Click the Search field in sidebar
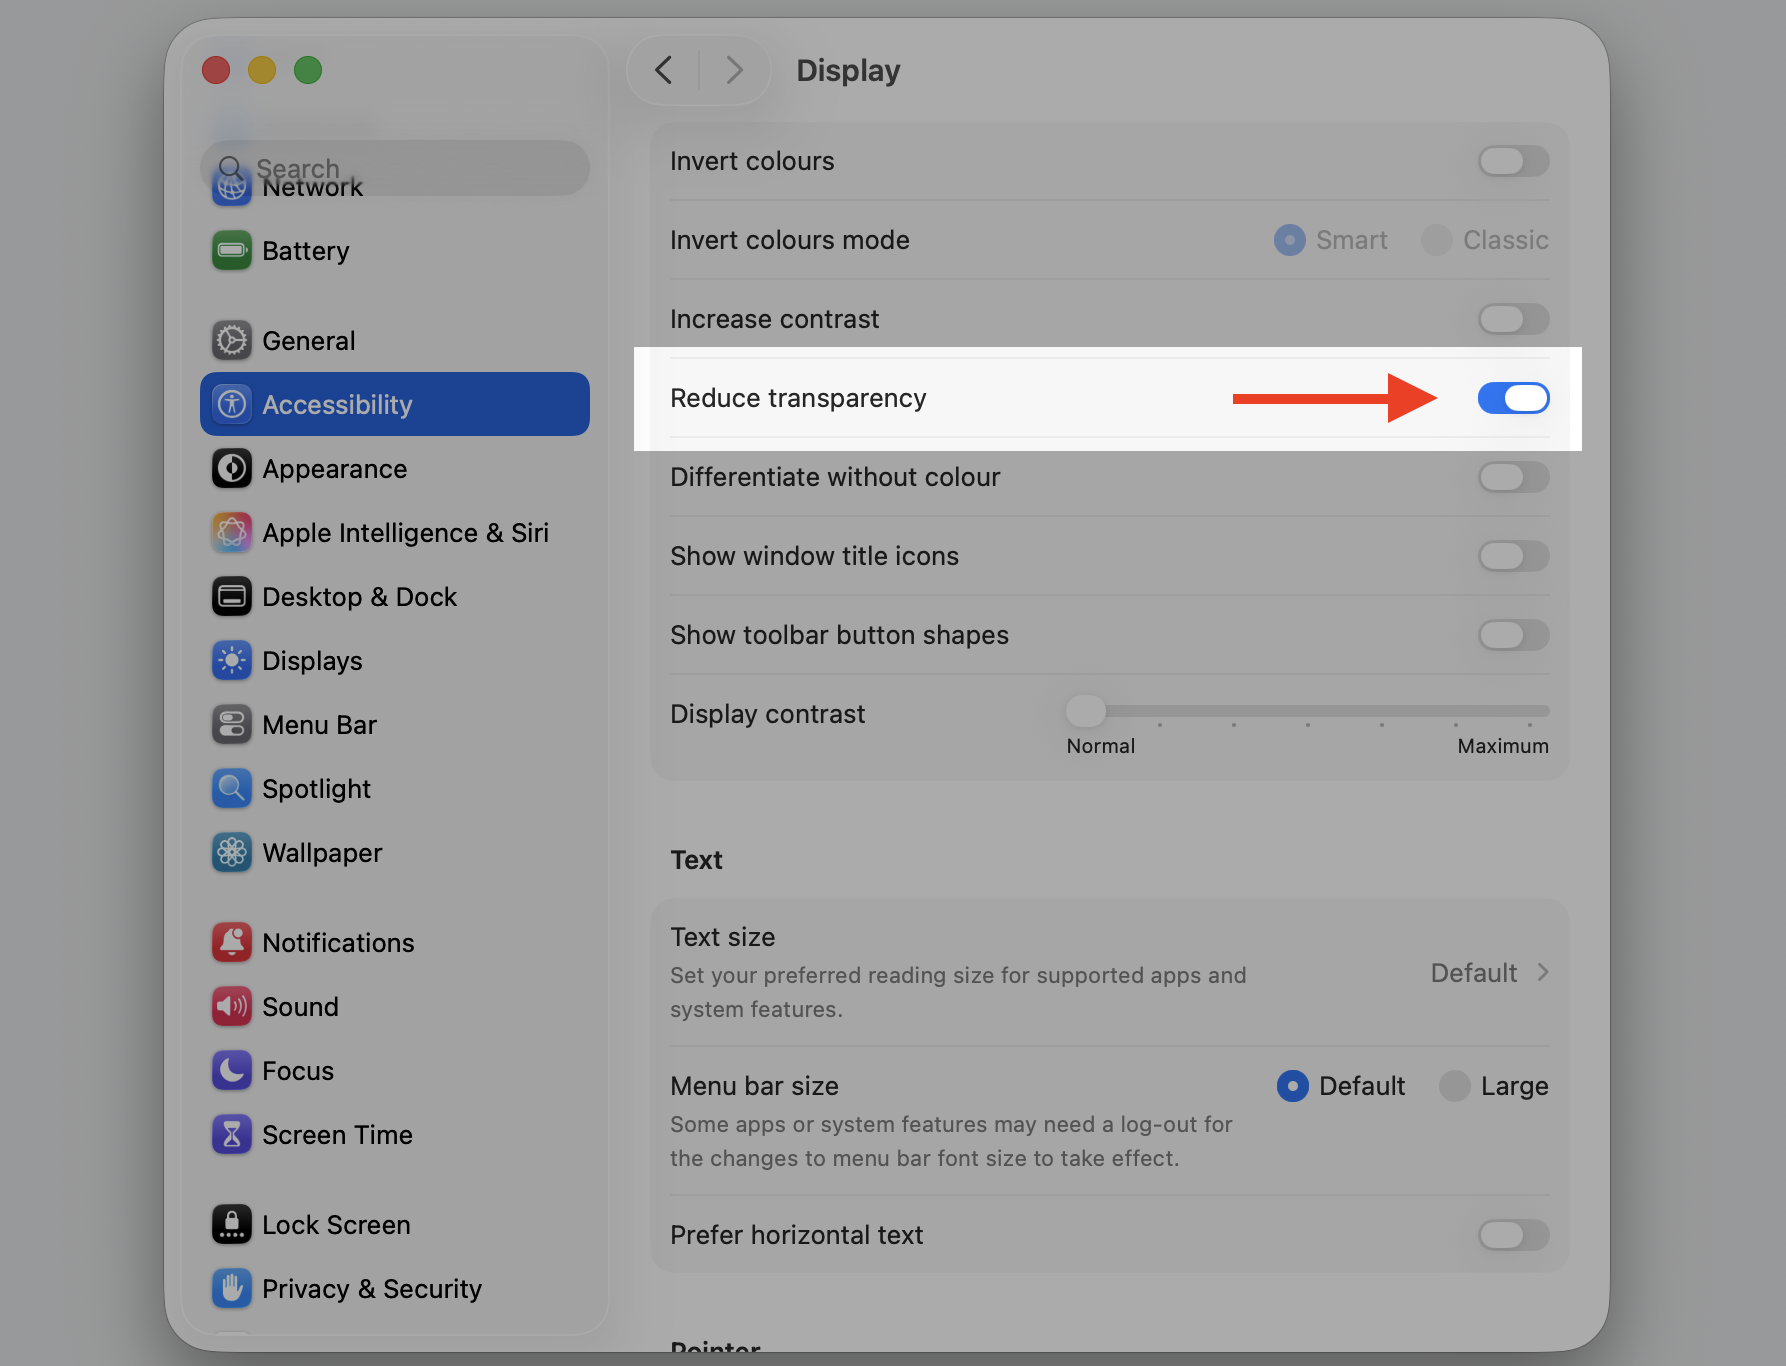 click(x=395, y=167)
